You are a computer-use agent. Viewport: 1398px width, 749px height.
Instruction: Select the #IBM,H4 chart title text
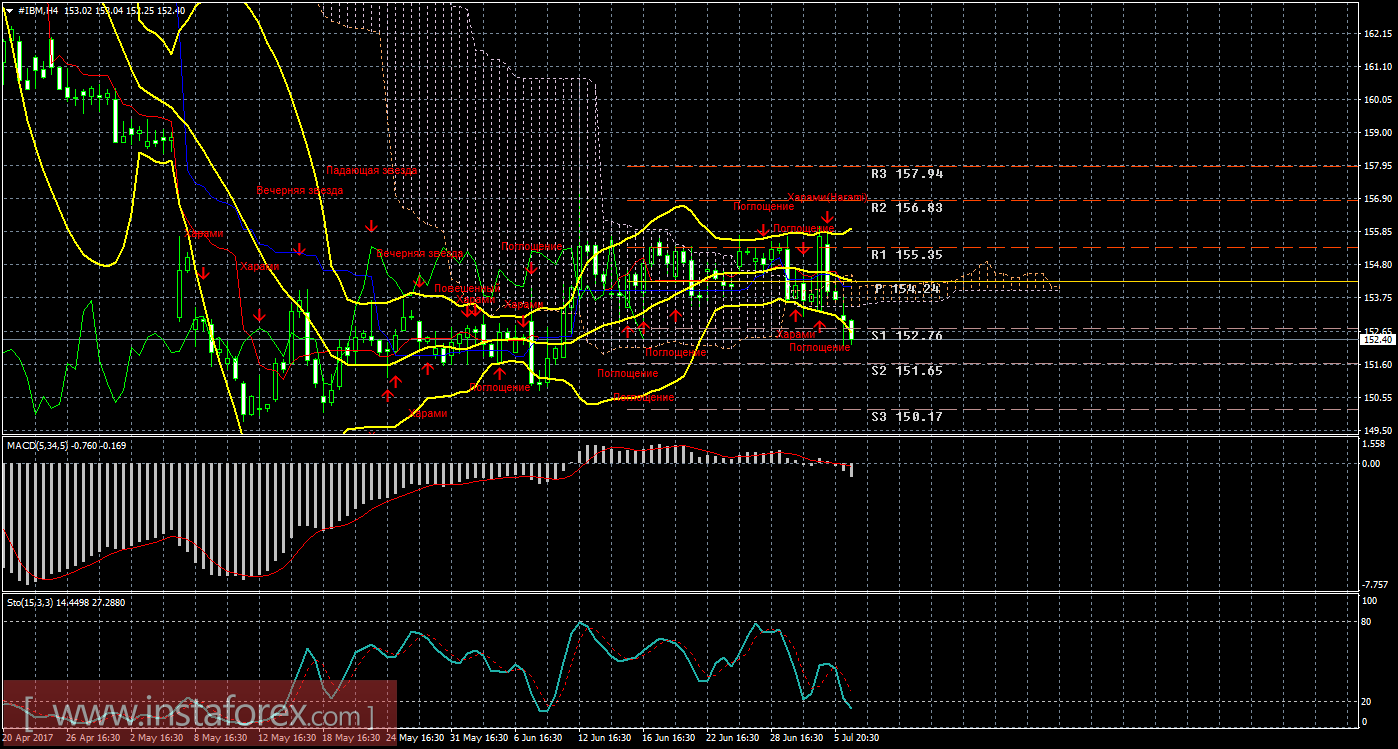(37, 10)
